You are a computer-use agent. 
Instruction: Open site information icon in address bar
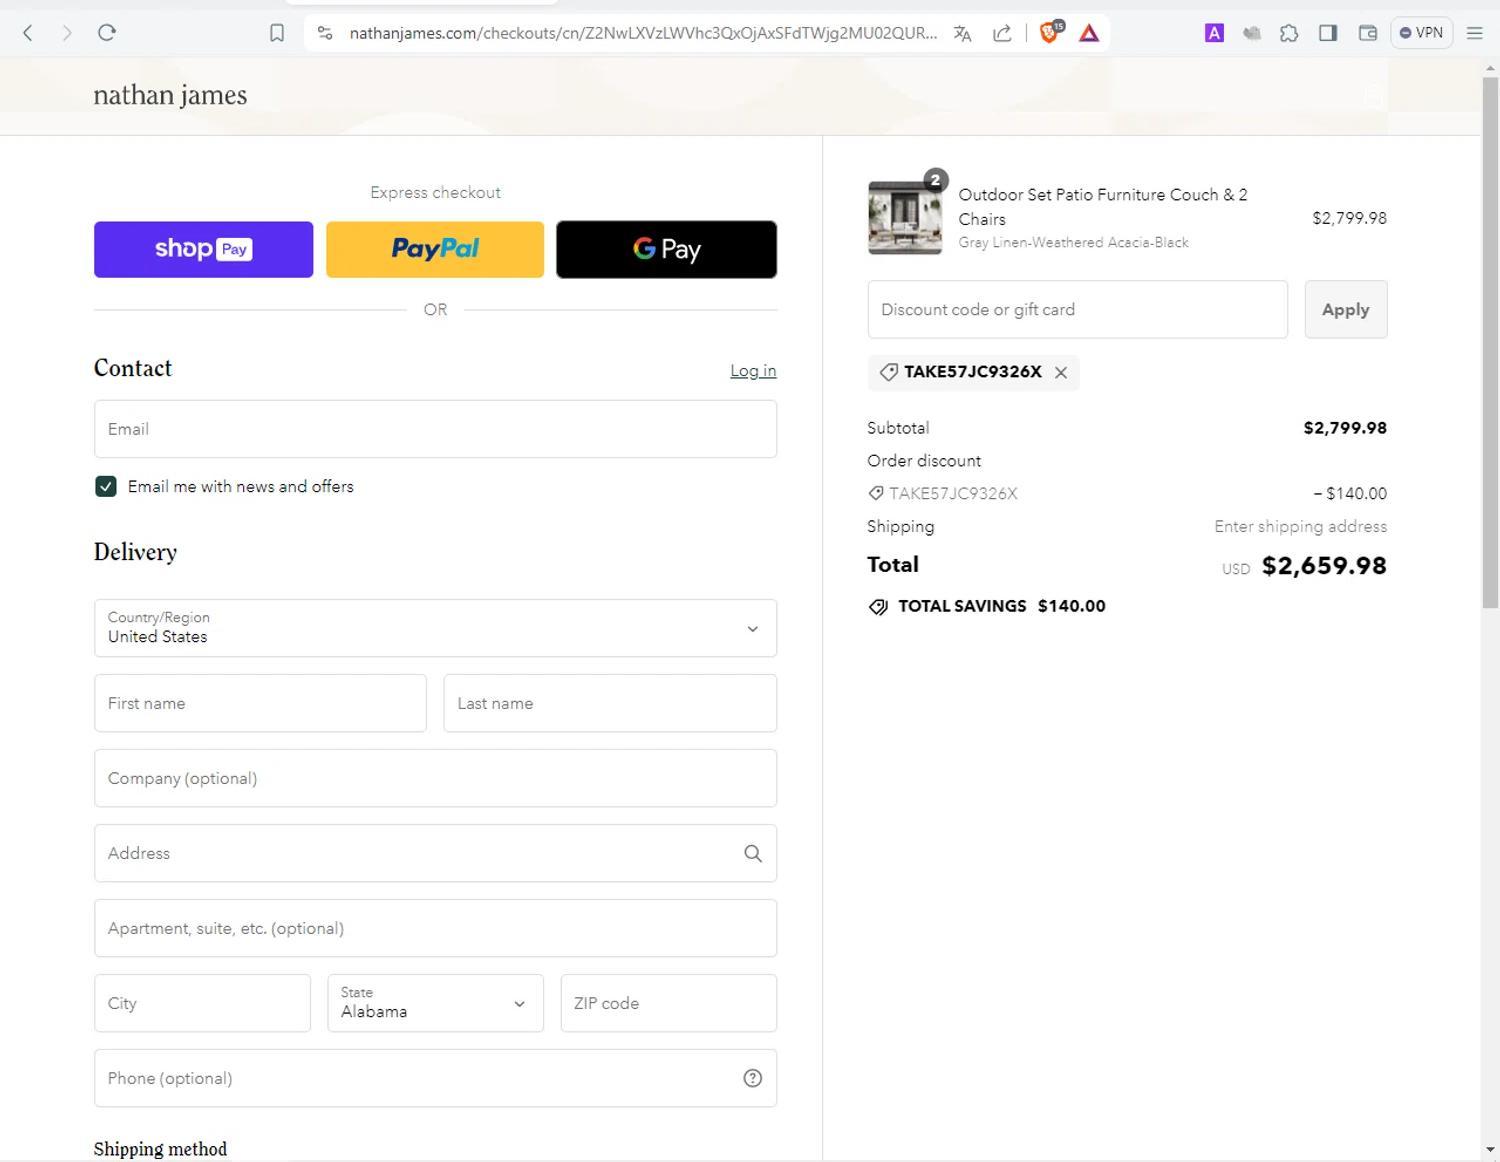tap(325, 33)
